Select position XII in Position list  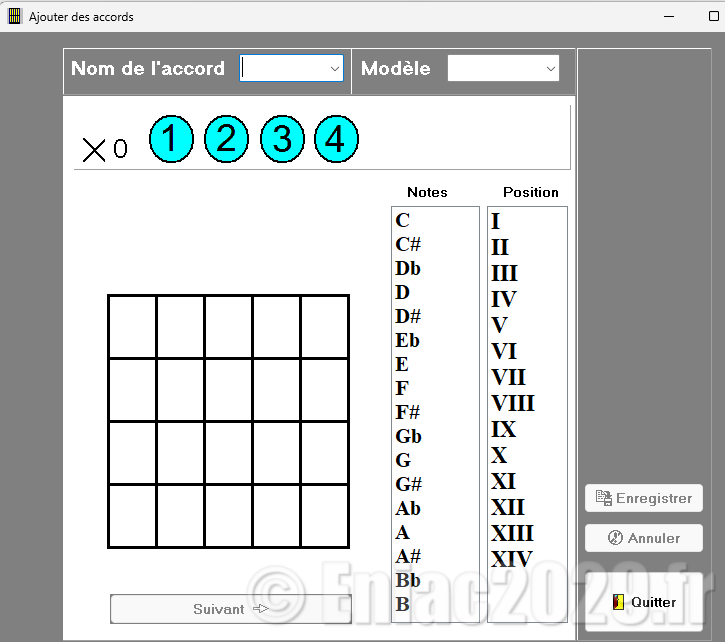click(508, 507)
